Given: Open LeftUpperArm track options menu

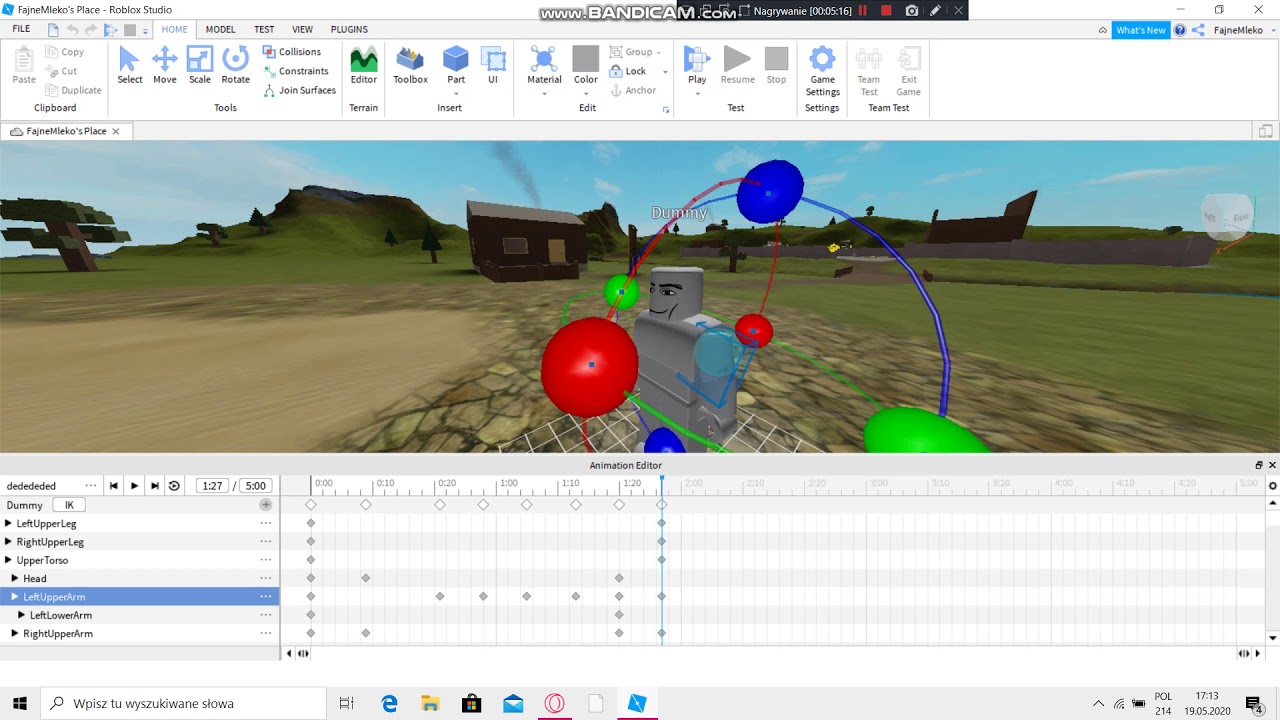Looking at the screenshot, I should coord(266,597).
